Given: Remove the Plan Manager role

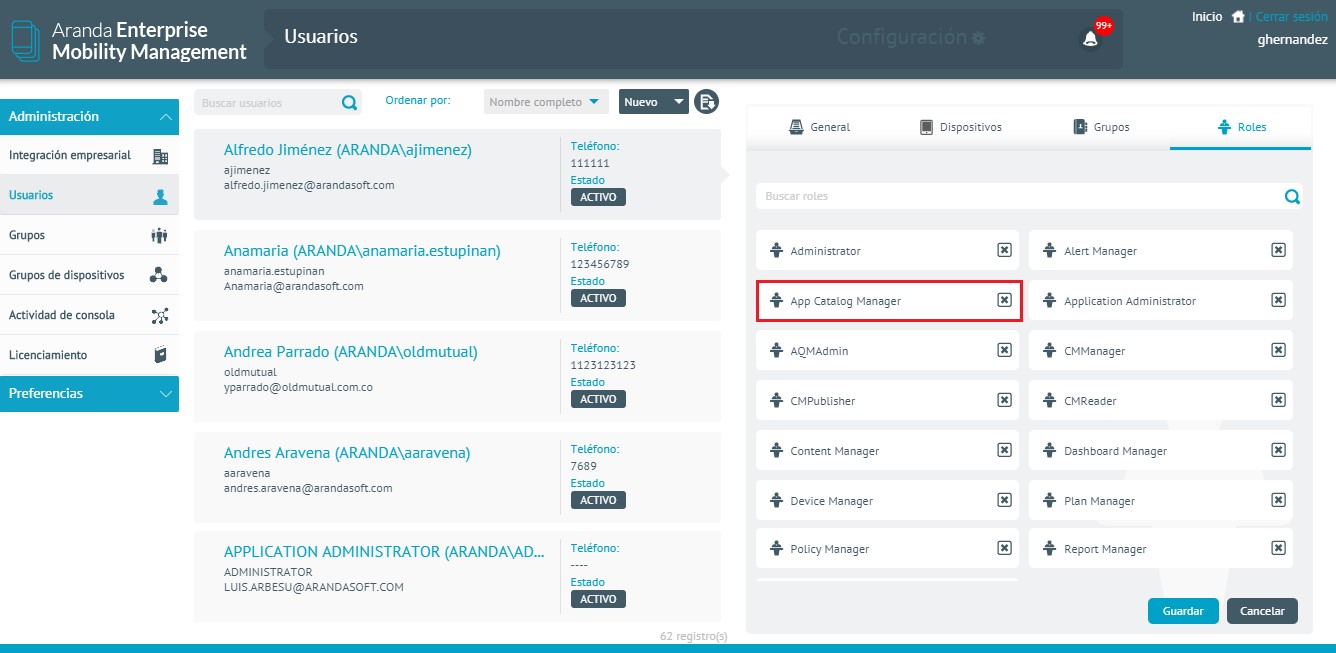Looking at the screenshot, I should point(1278,500).
